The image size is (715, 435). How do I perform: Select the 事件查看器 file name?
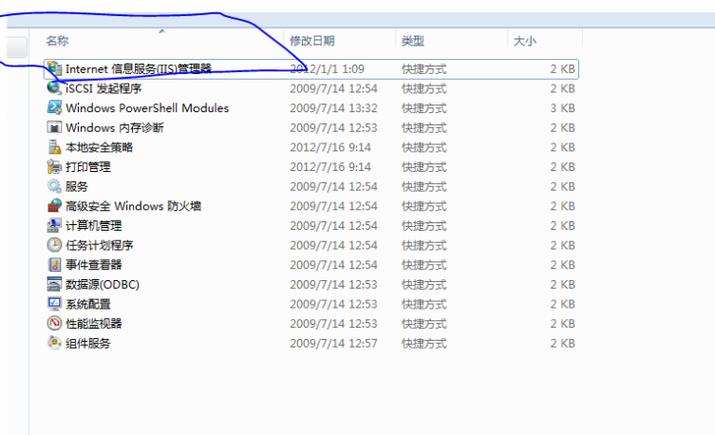coord(93,265)
